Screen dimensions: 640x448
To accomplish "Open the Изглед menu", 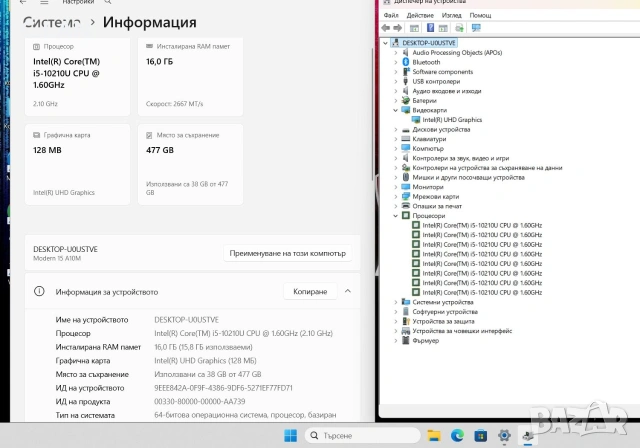I will 451,16.
